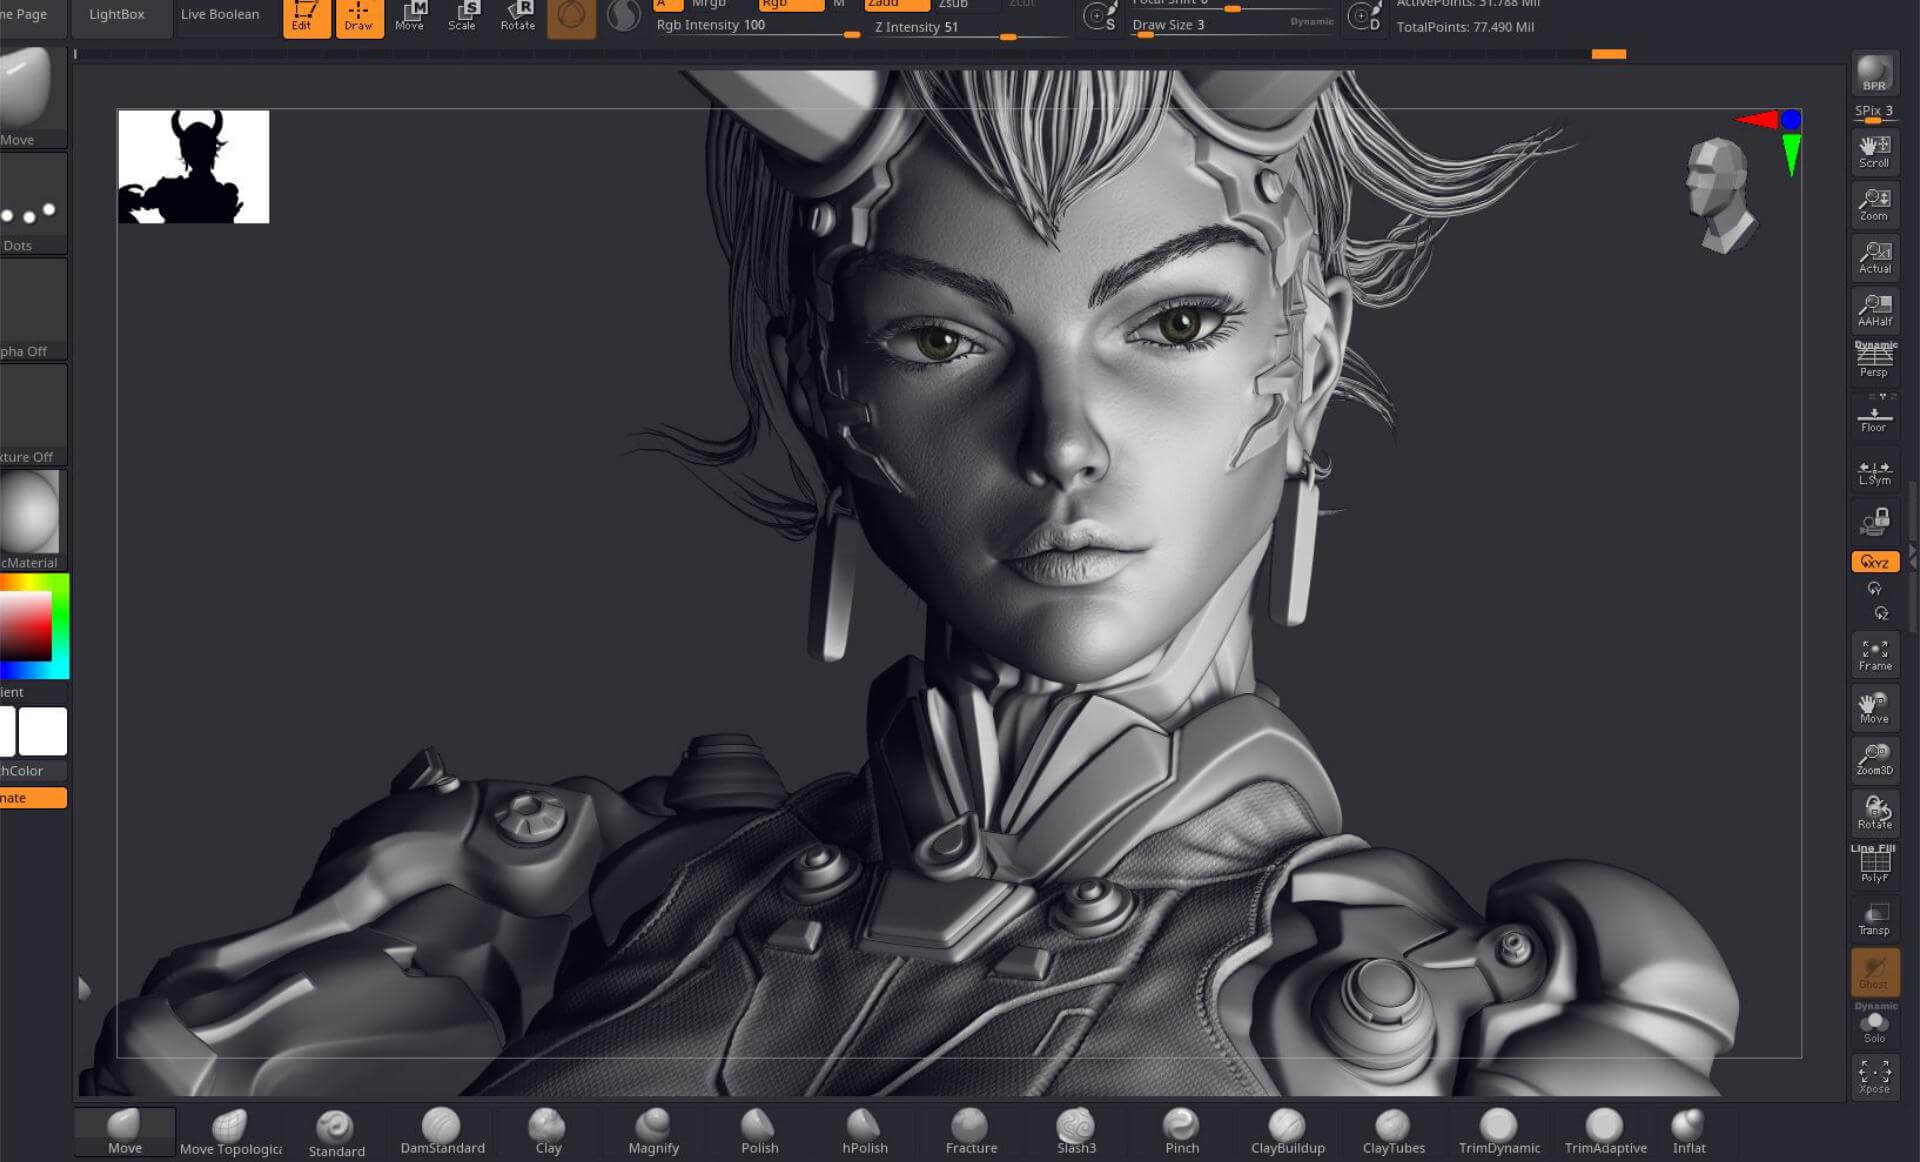Open the Xpose view
This screenshot has height=1162, width=1920.
[1874, 1078]
